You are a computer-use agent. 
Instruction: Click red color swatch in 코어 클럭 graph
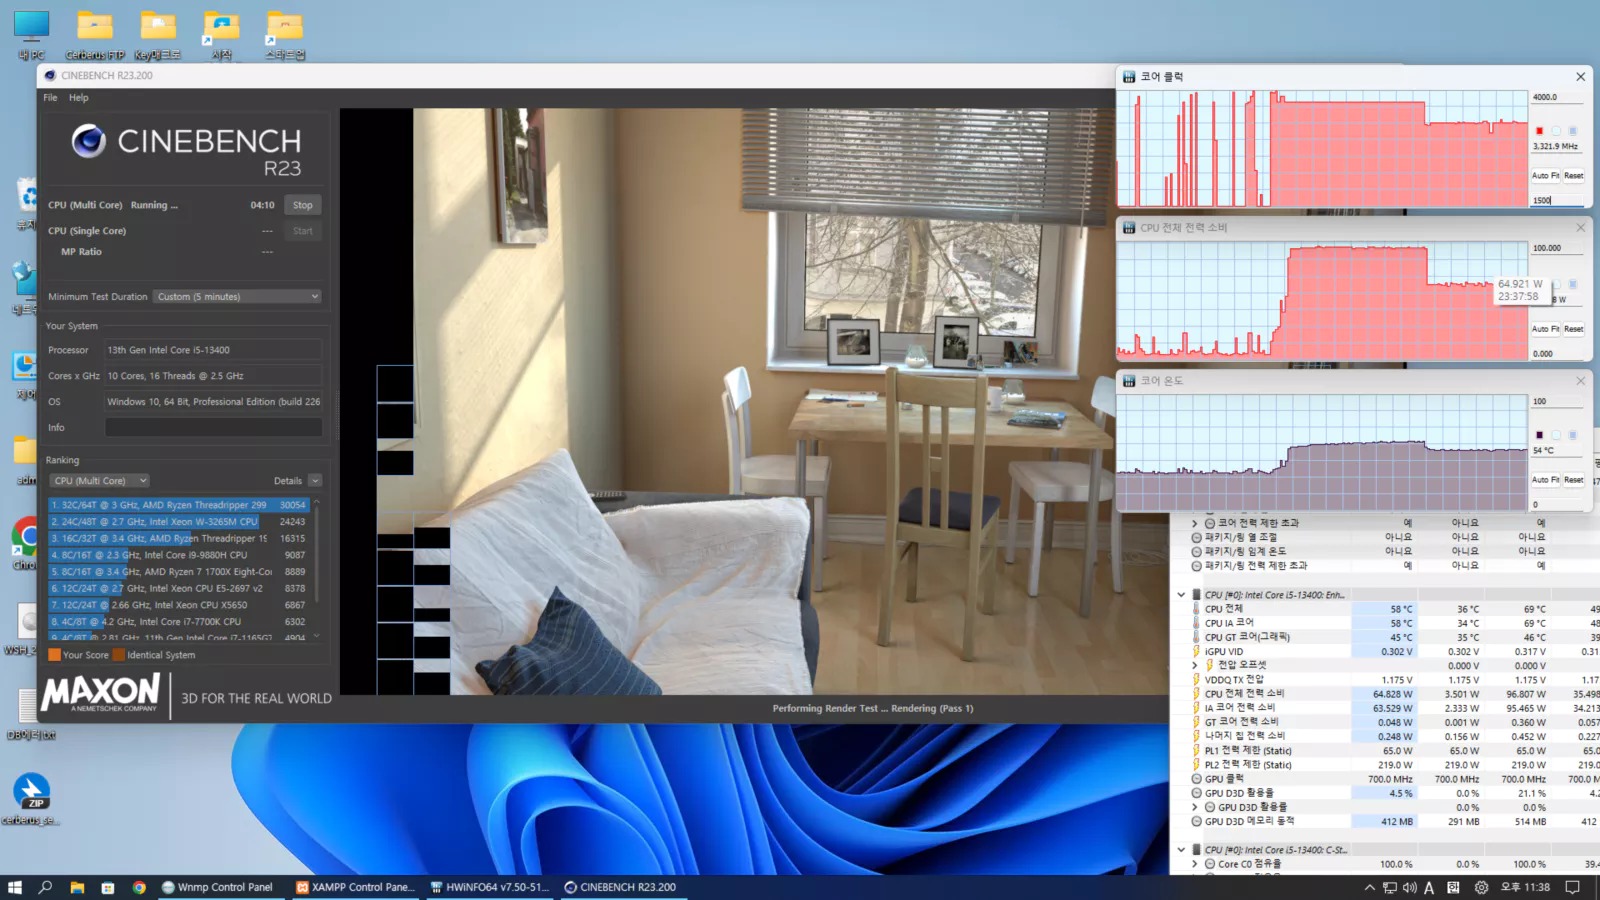coord(1539,131)
